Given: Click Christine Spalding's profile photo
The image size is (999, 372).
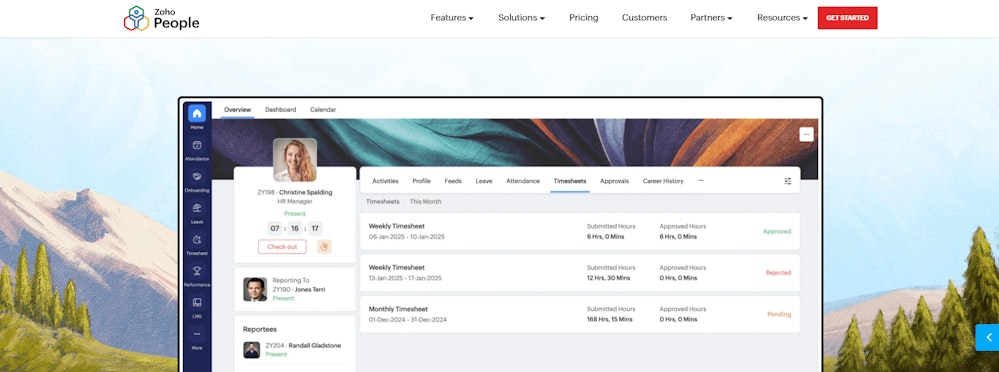Looking at the screenshot, I should click(295, 160).
